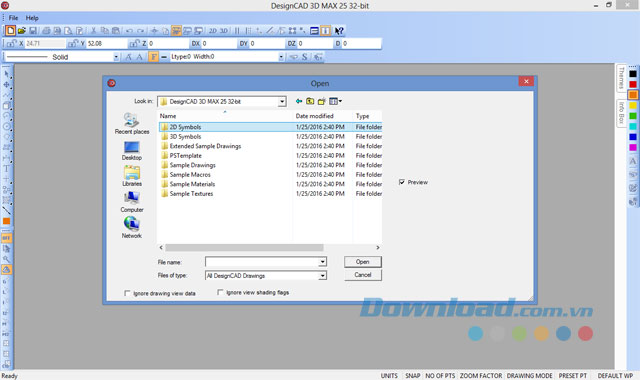Screen dimensions: 640x380
Task: Click the Go back arrow in Open dialog
Action: tap(299, 101)
